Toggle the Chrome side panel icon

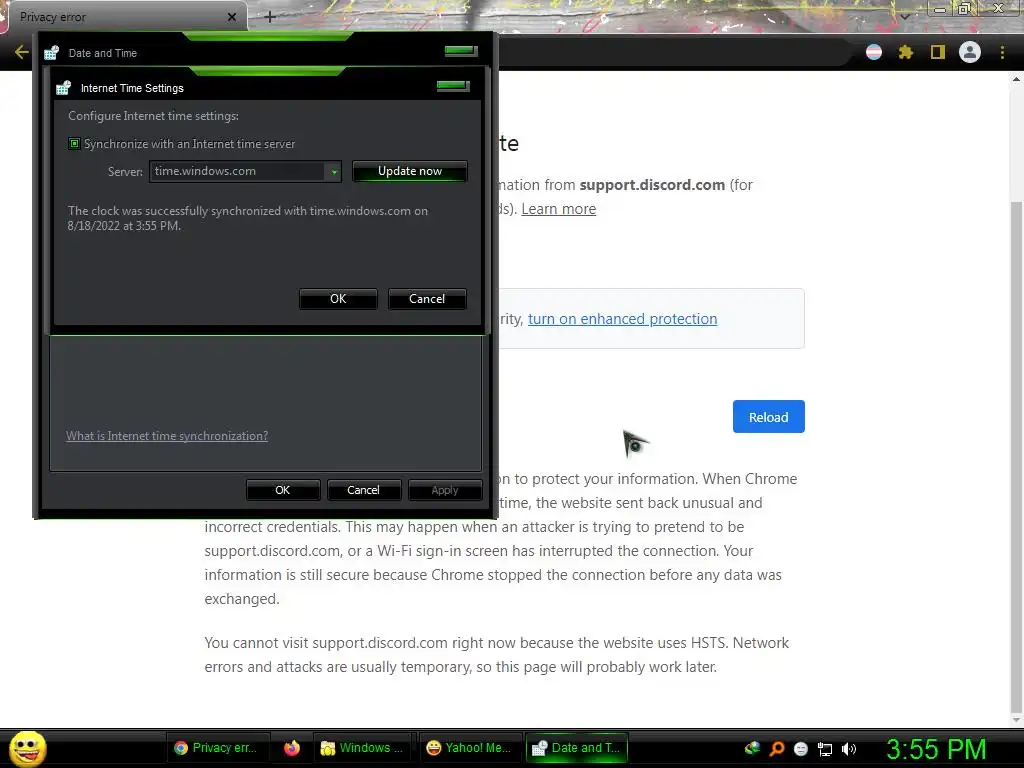click(x=937, y=52)
